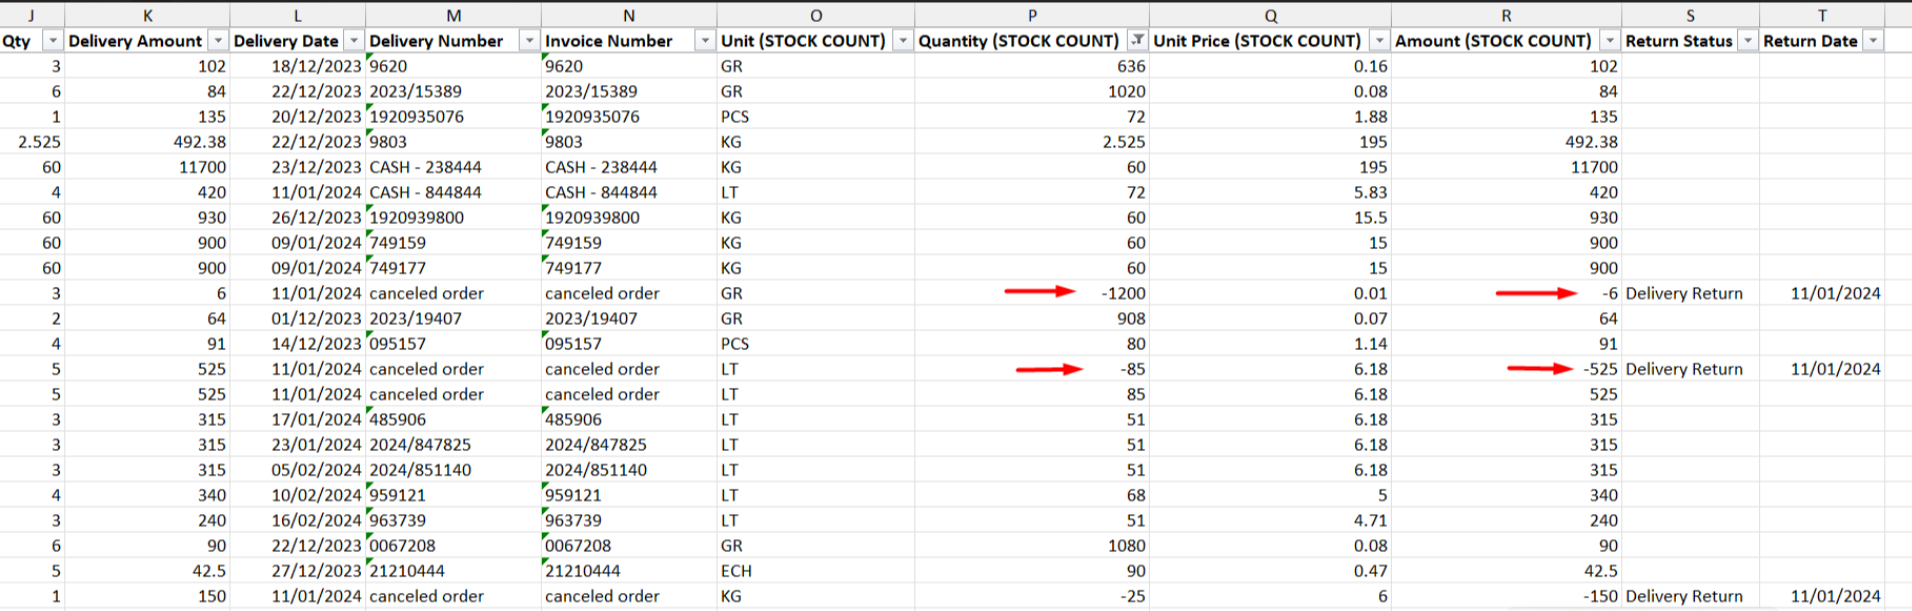The height and width of the screenshot is (611, 1912).
Task: Open the Unit (STOCK COUNT) filter dropdown
Action: point(902,41)
